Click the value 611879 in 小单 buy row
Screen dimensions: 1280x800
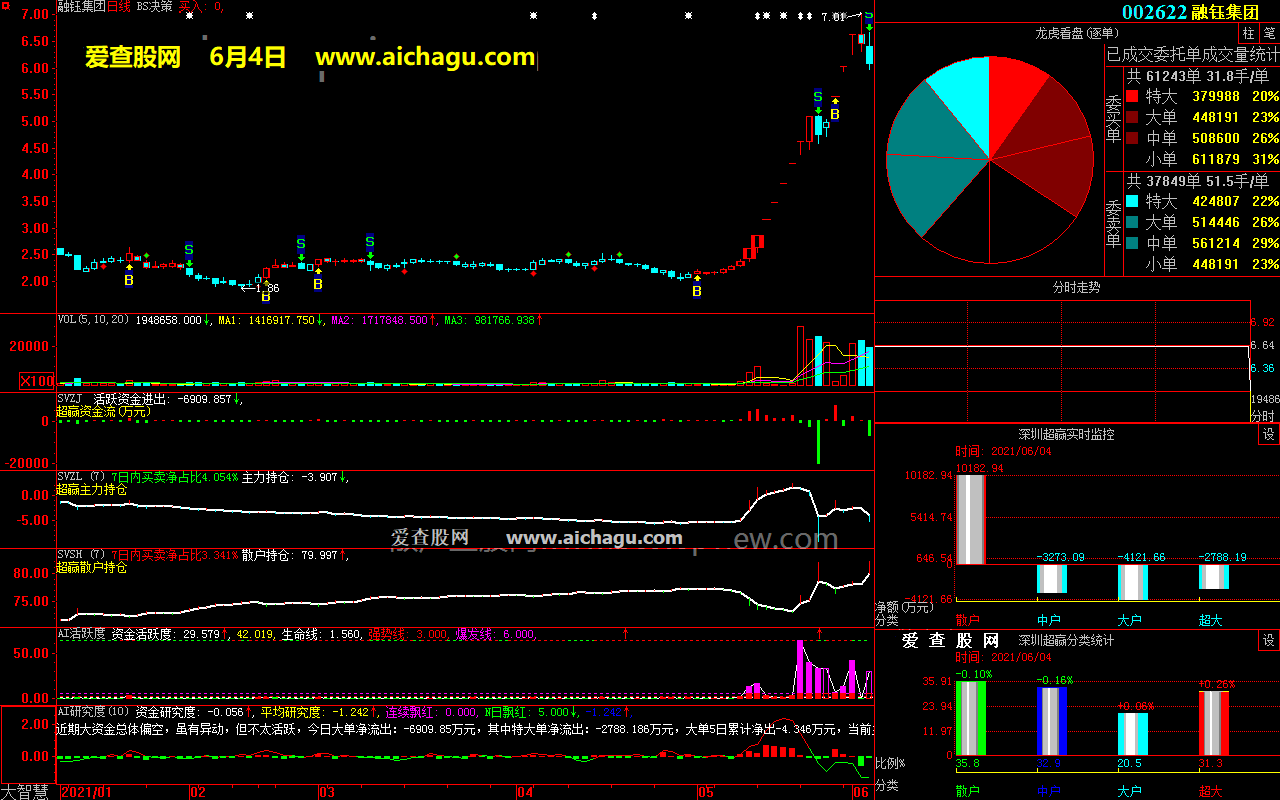1215,160
